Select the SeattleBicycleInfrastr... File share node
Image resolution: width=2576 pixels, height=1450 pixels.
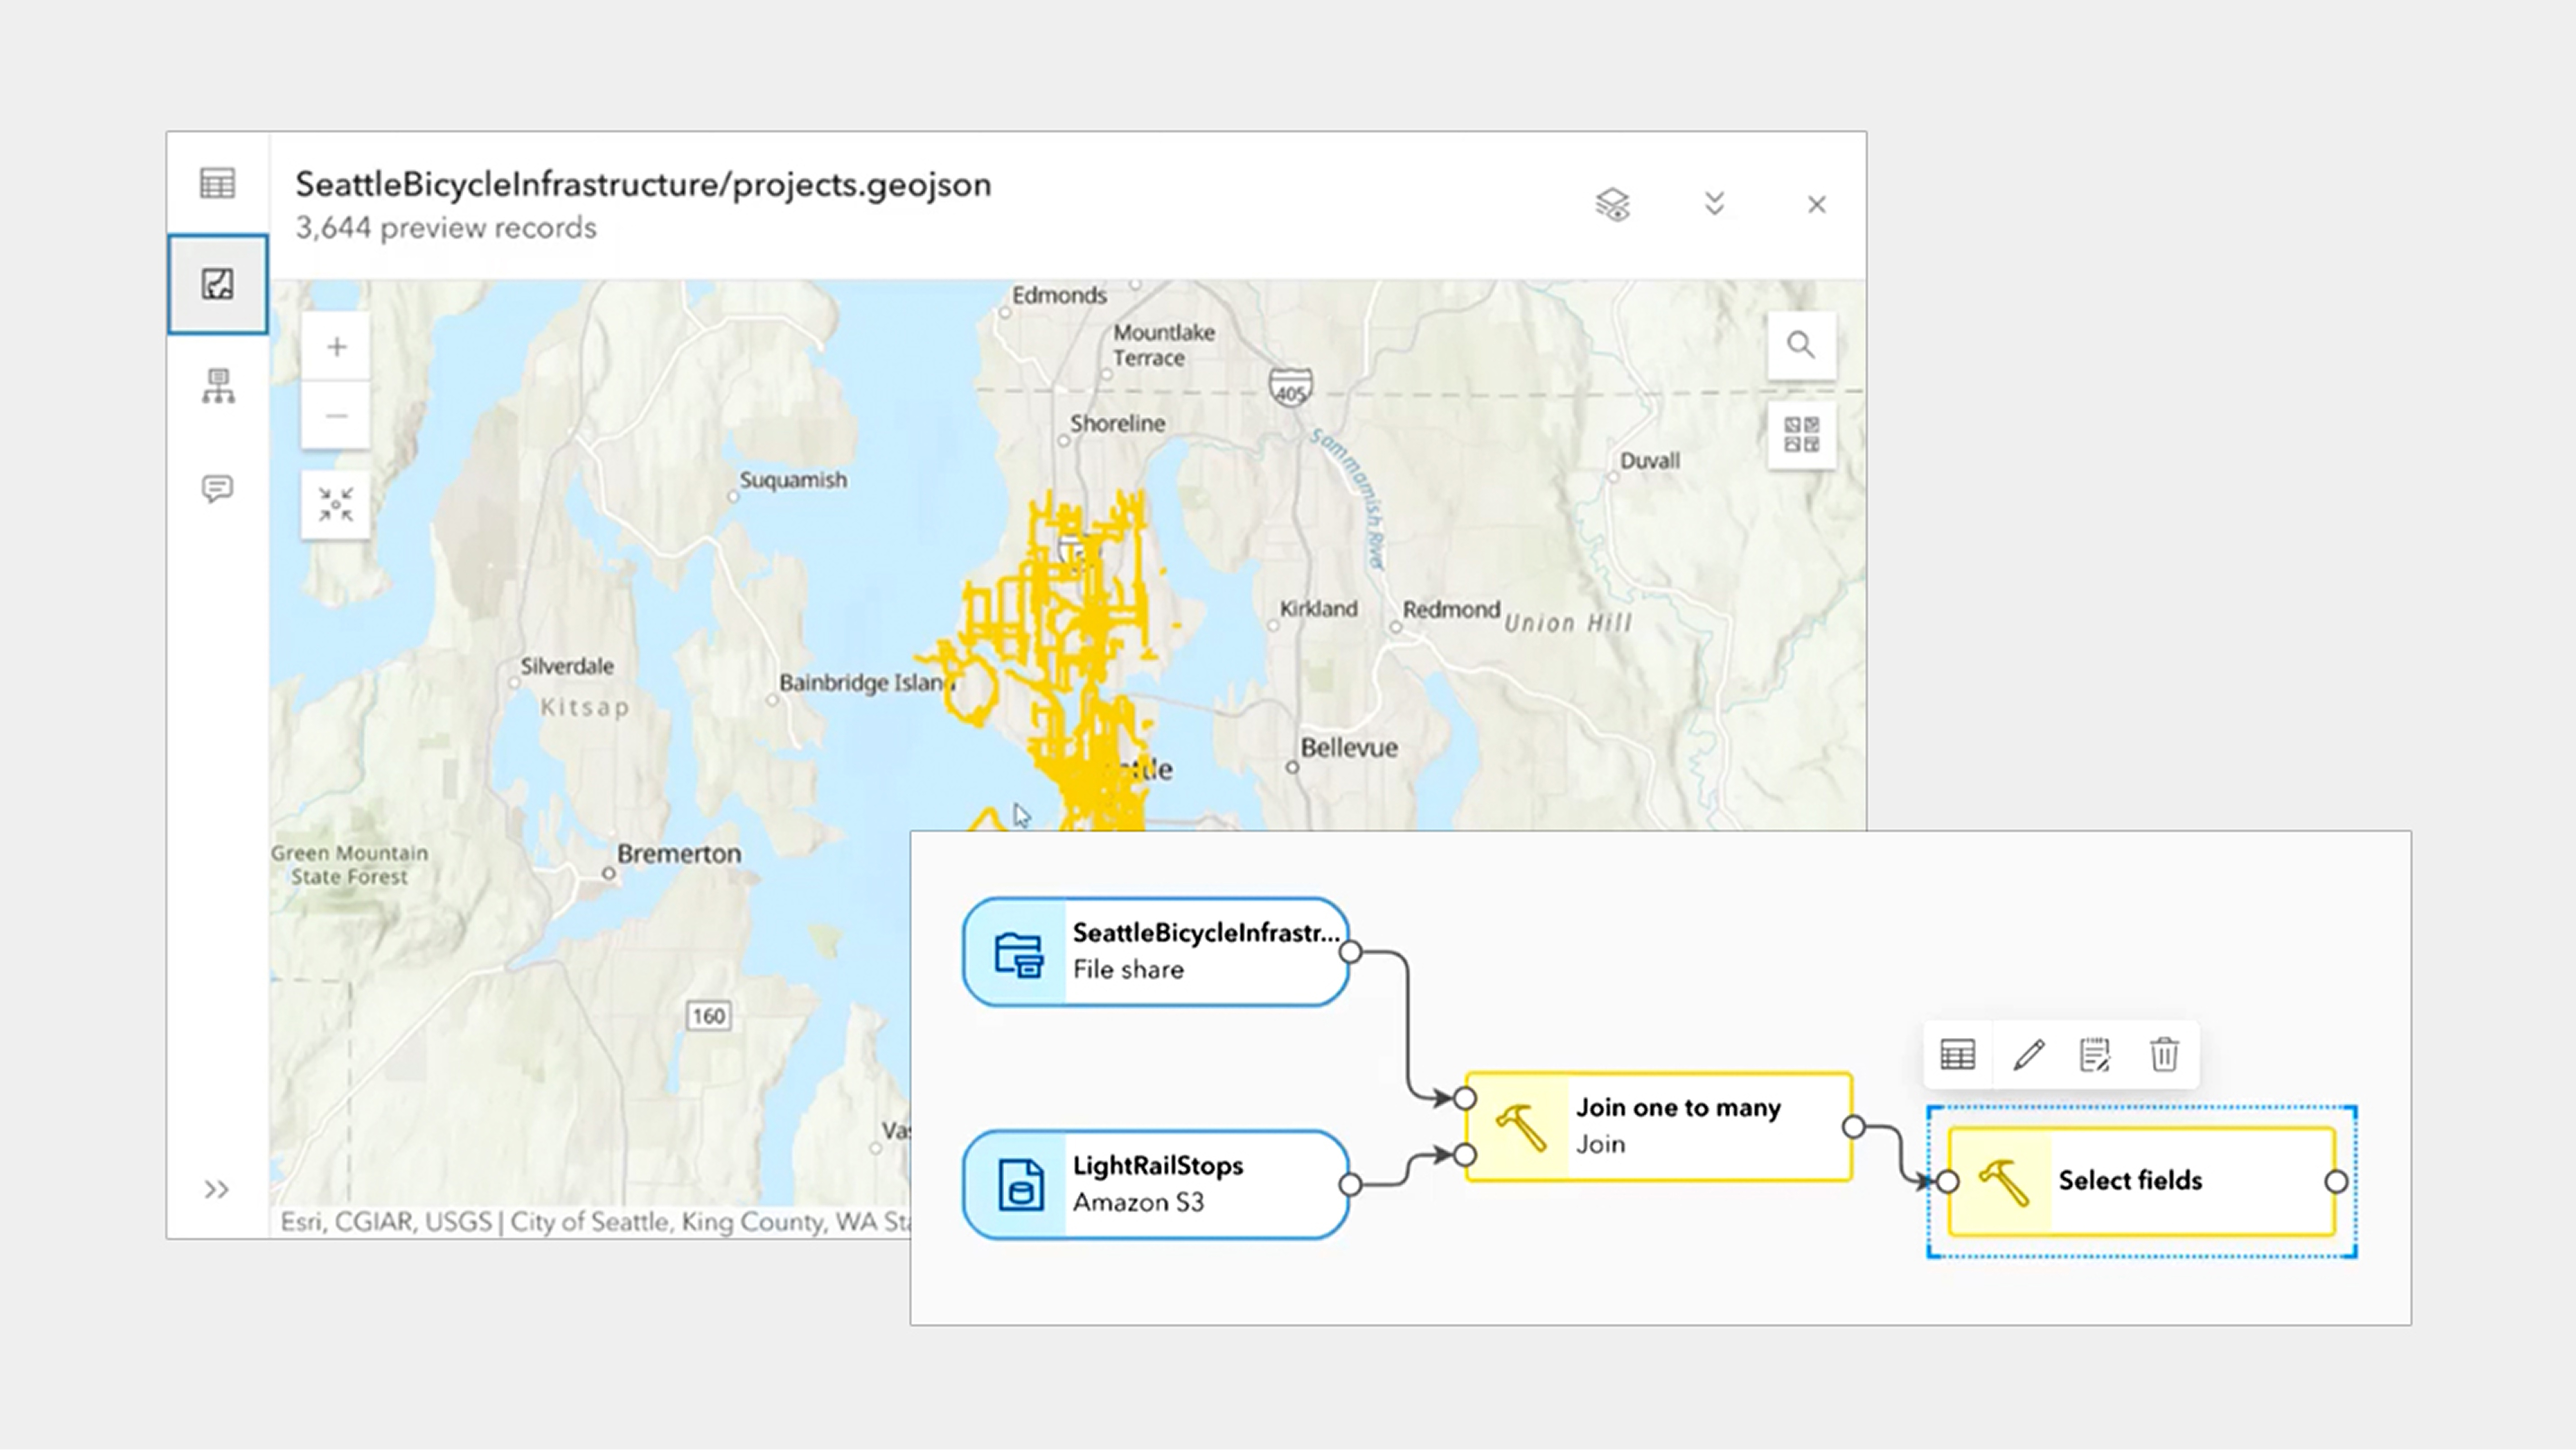click(x=1156, y=951)
